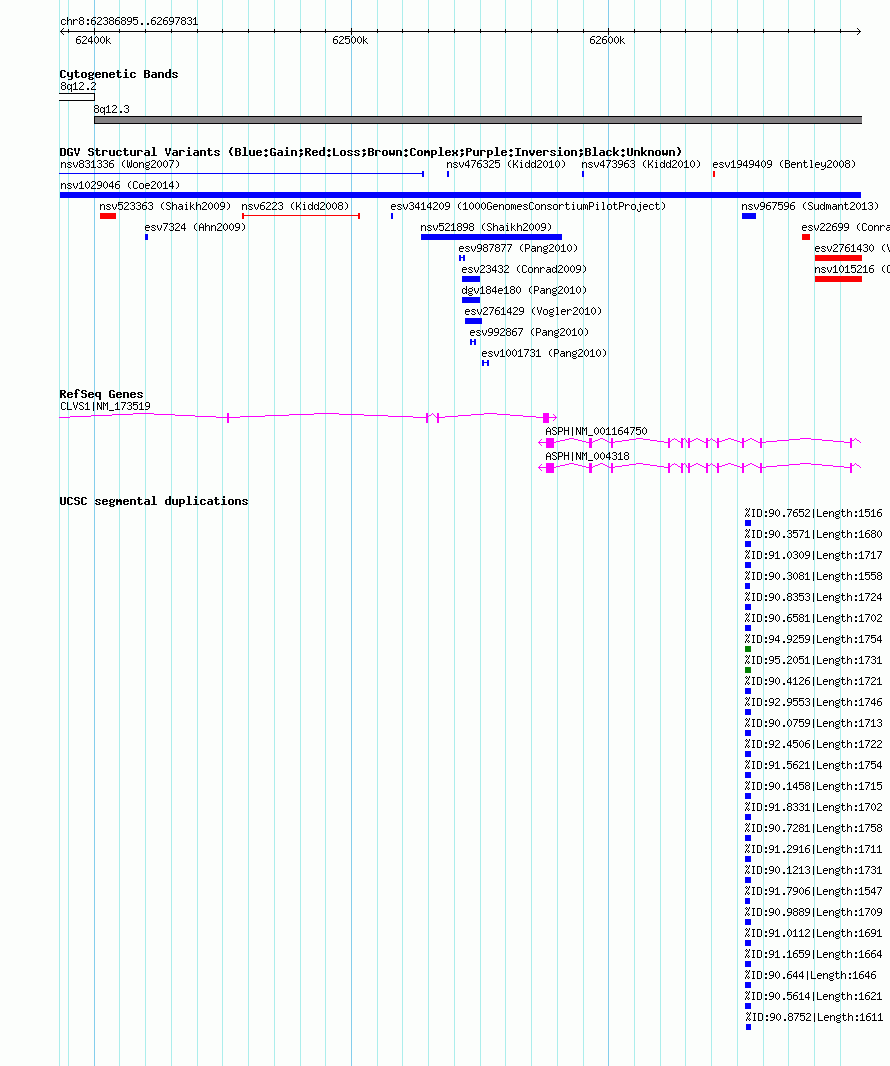
Task: Click the red nsv523363 (Shaikh2009) loss bar
Action: point(107,216)
